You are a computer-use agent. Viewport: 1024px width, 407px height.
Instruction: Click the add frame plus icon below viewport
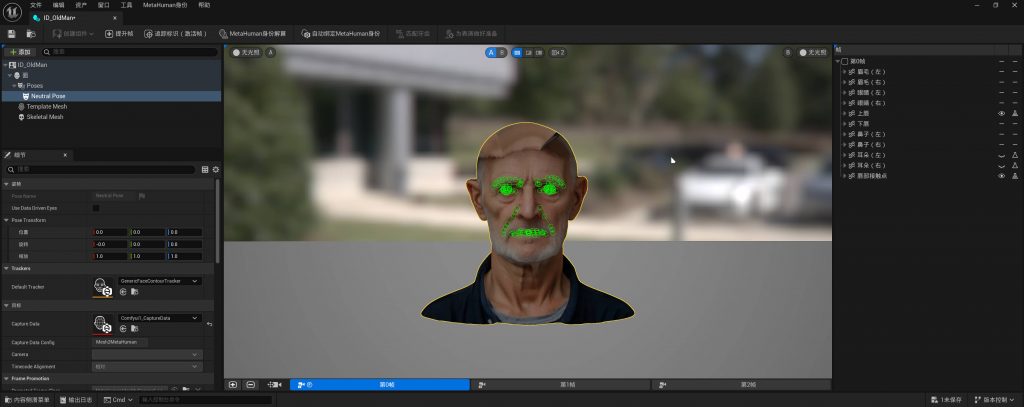233,384
